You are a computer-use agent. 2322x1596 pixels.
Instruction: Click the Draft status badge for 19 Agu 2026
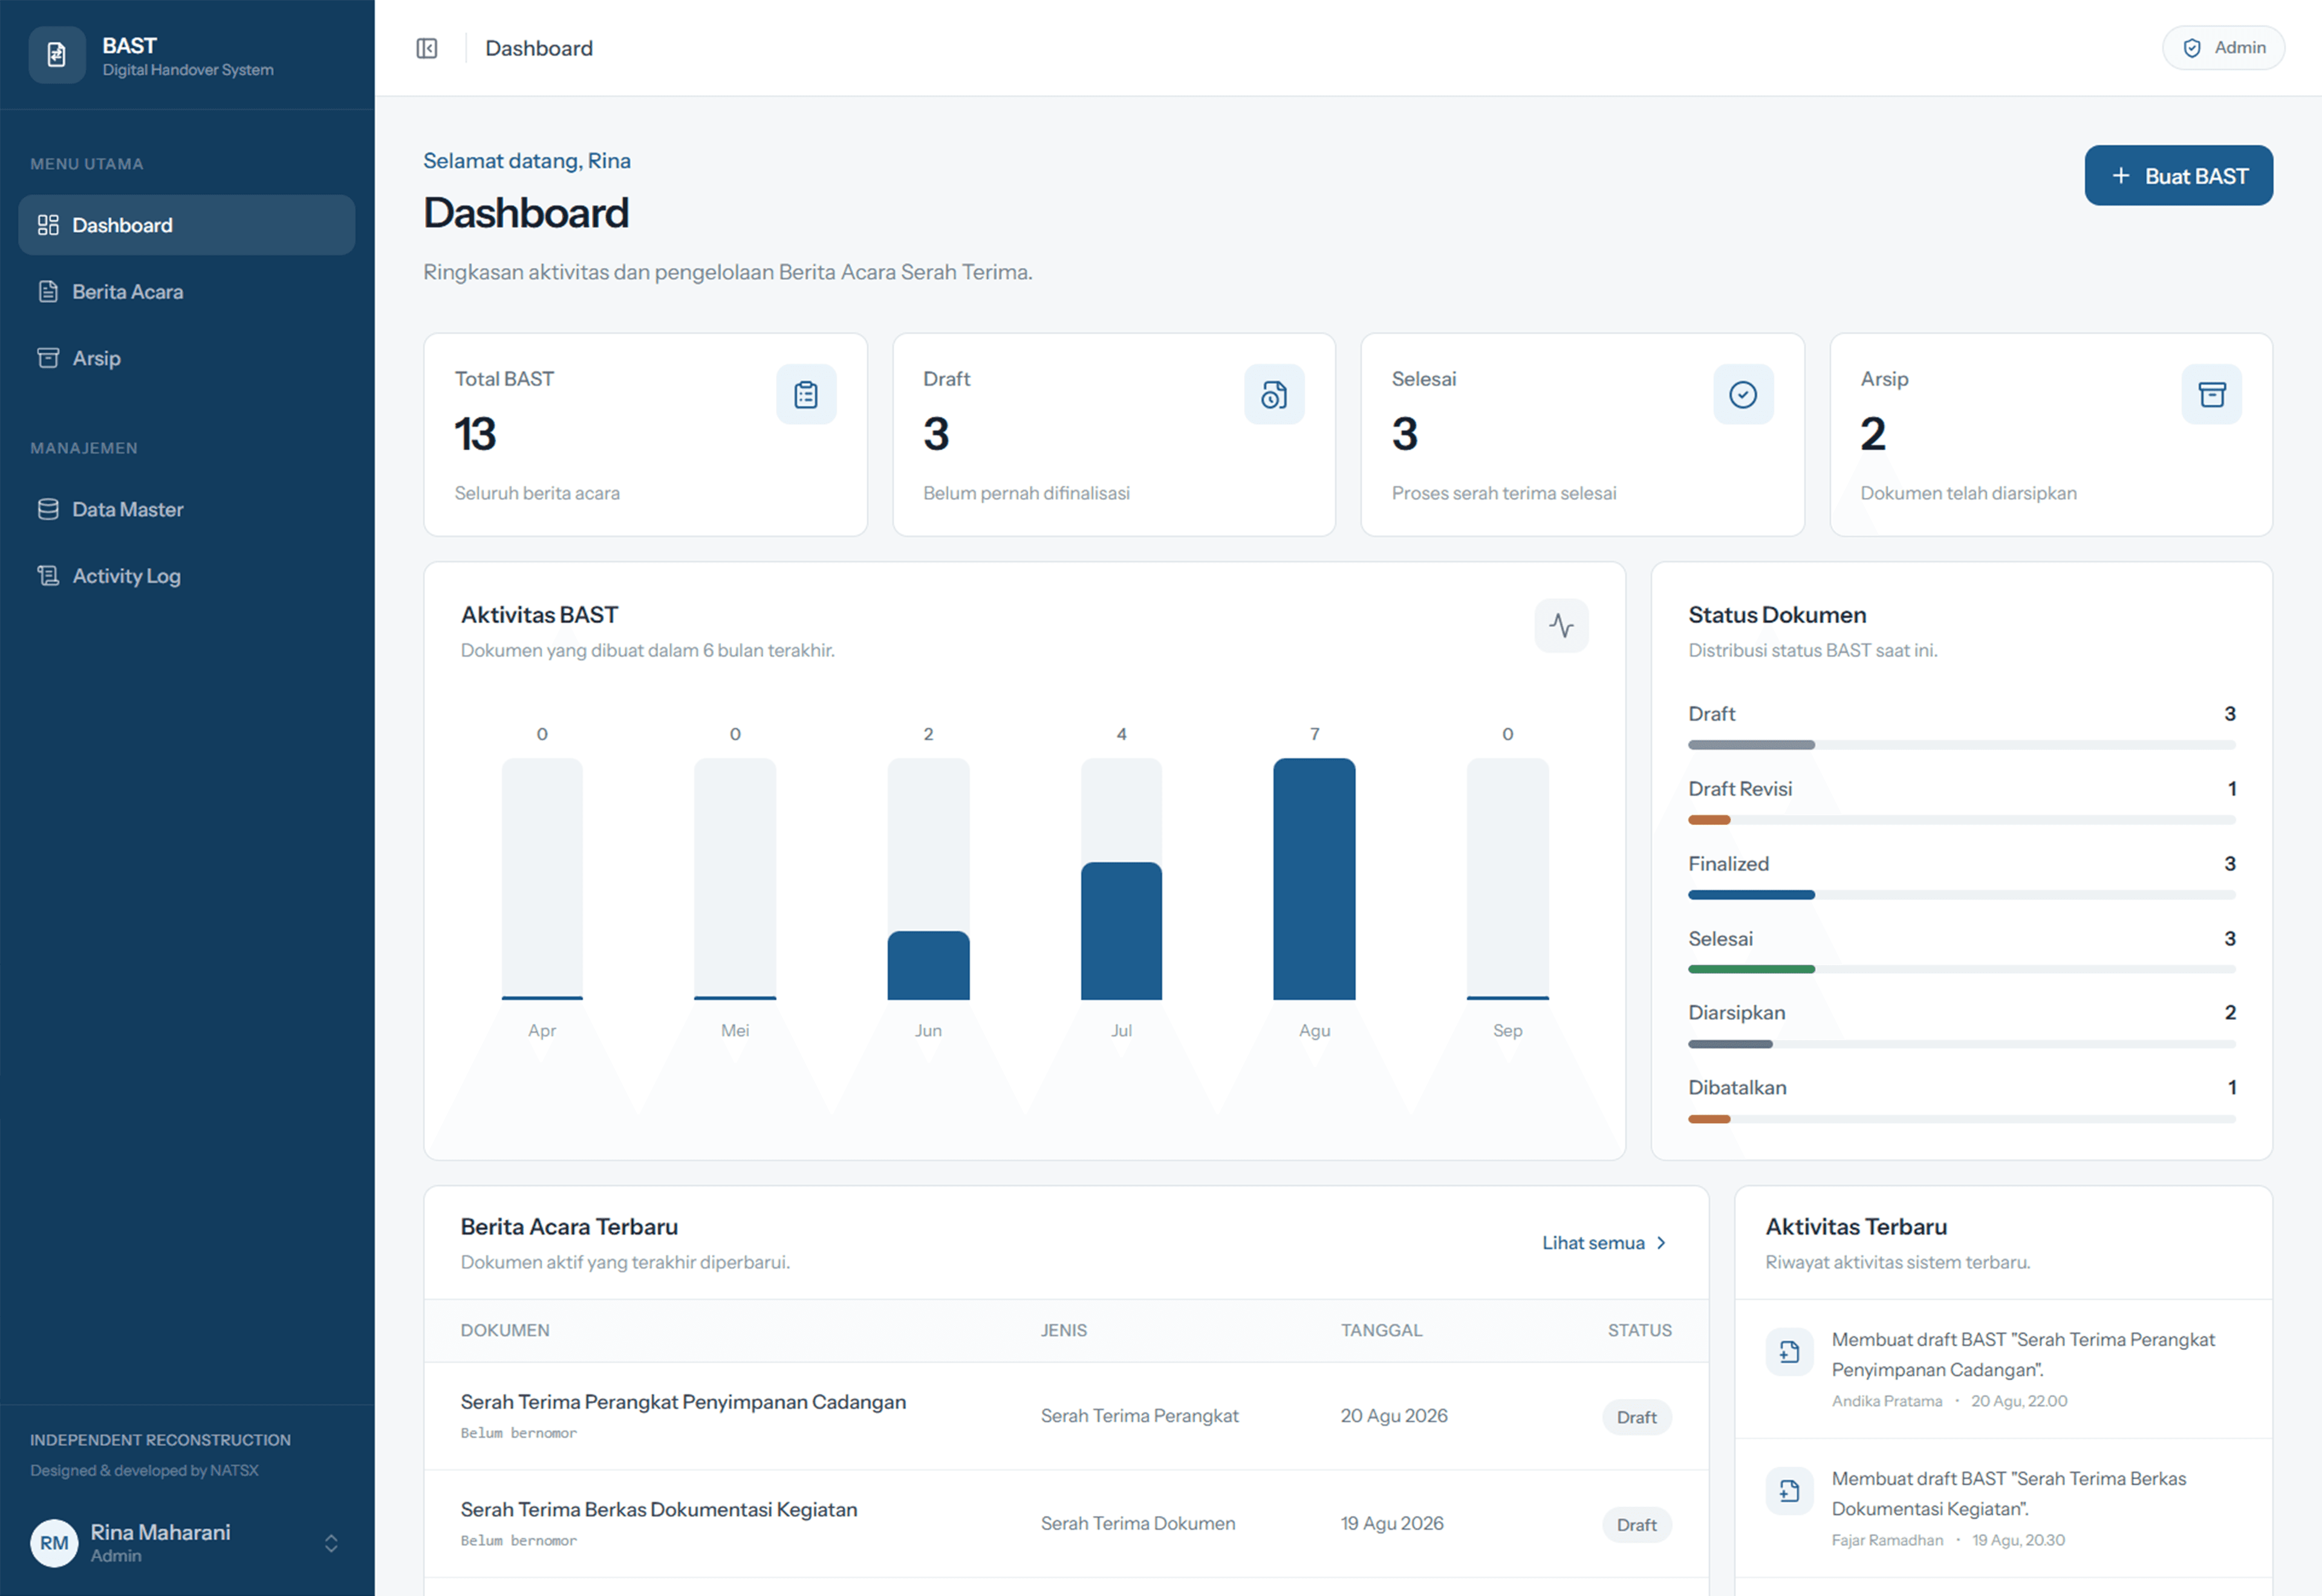tap(1636, 1525)
